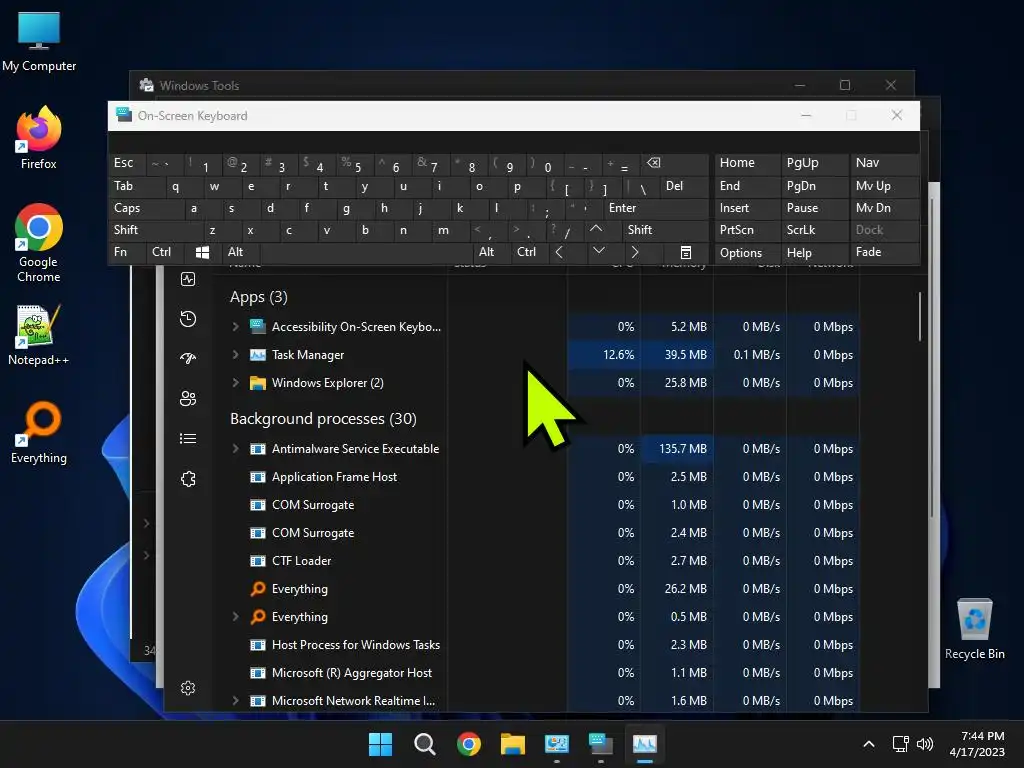Open Details list icon in Task Manager sidebar
The width and height of the screenshot is (1024, 768).
point(188,438)
